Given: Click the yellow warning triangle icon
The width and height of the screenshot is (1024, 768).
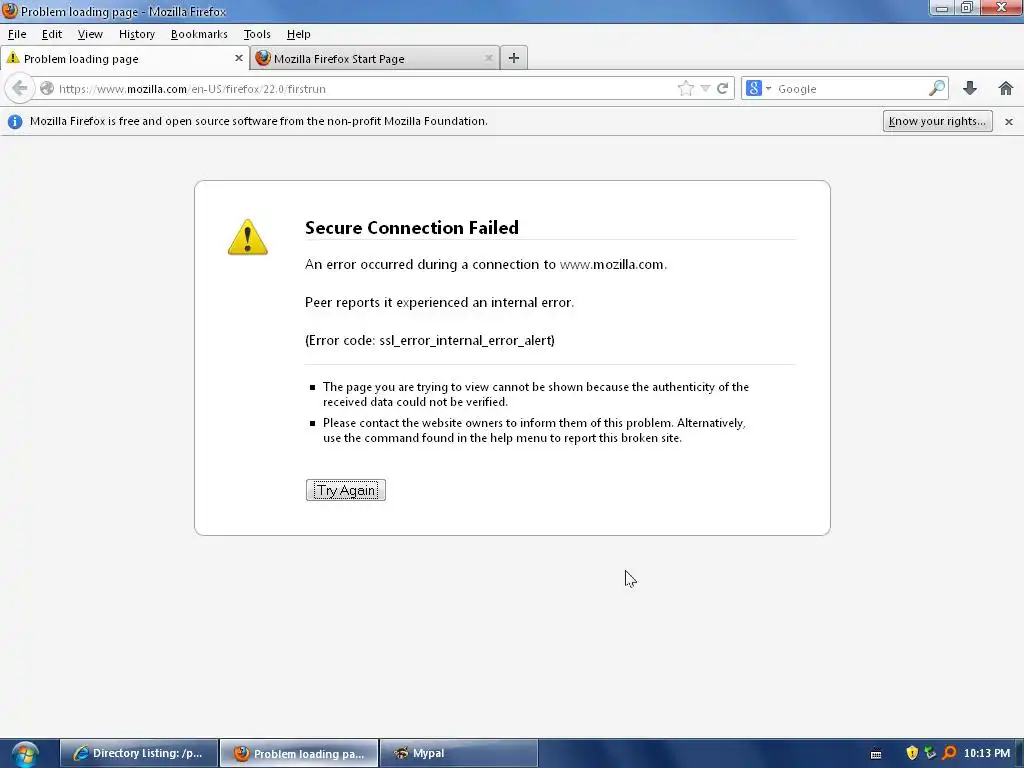Looking at the screenshot, I should 248,236.
